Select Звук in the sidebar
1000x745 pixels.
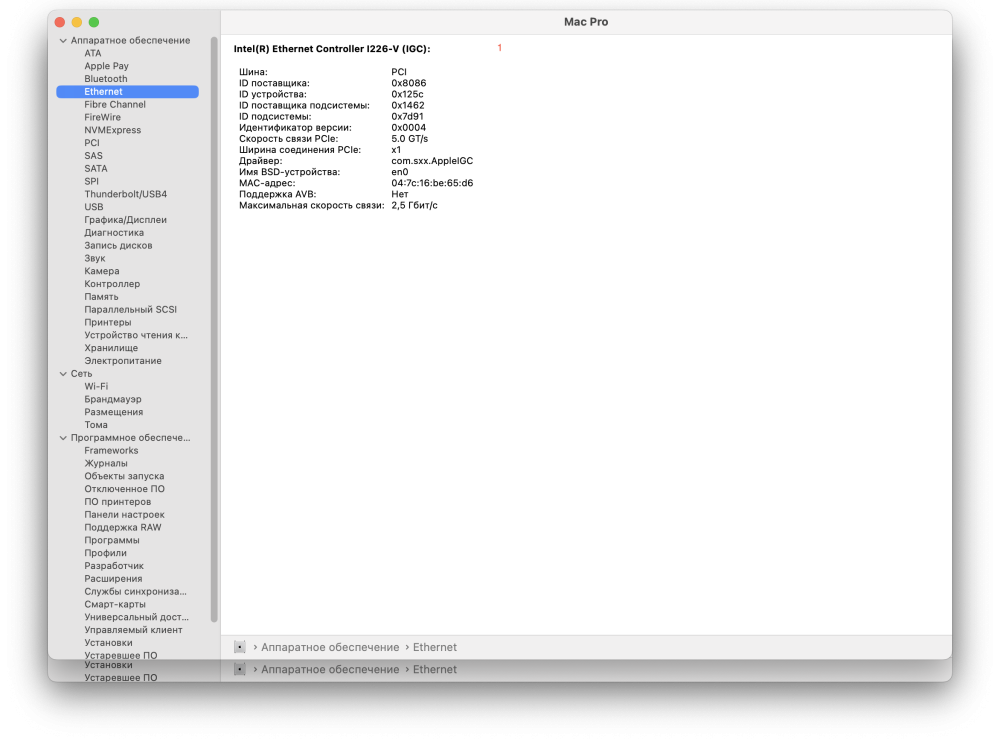click(95, 258)
